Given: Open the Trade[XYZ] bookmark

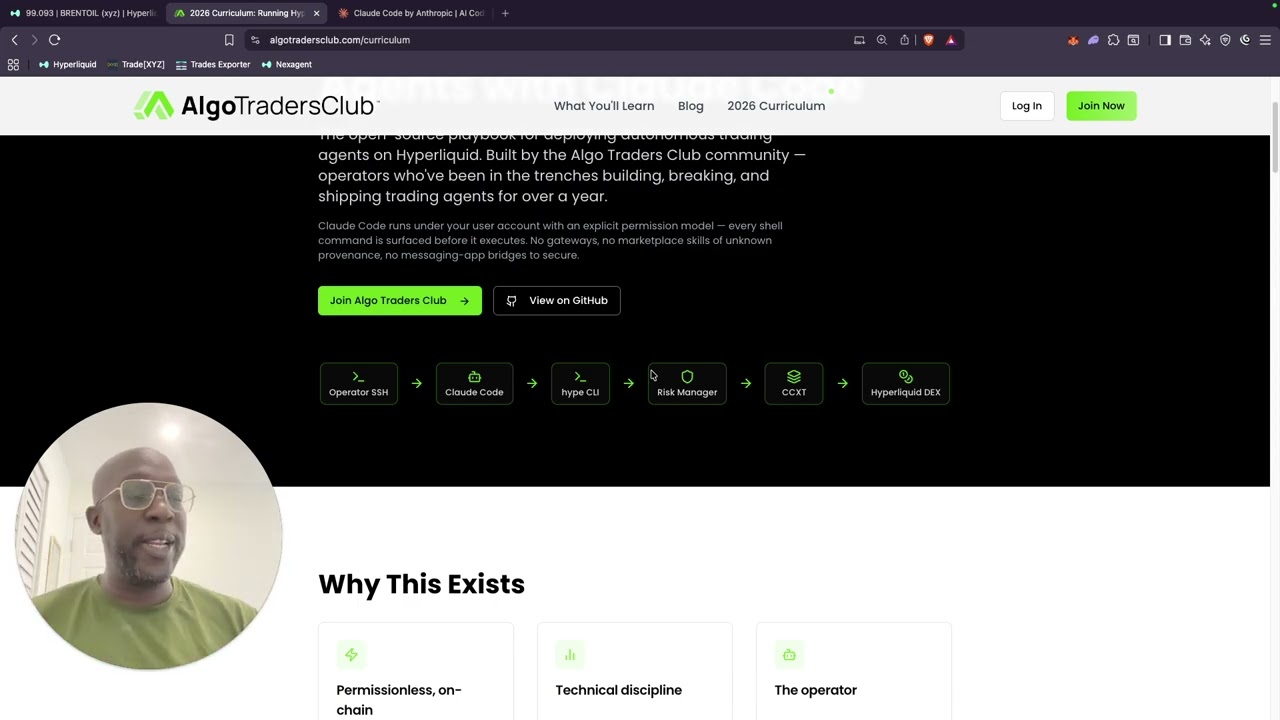Looking at the screenshot, I should 136,64.
